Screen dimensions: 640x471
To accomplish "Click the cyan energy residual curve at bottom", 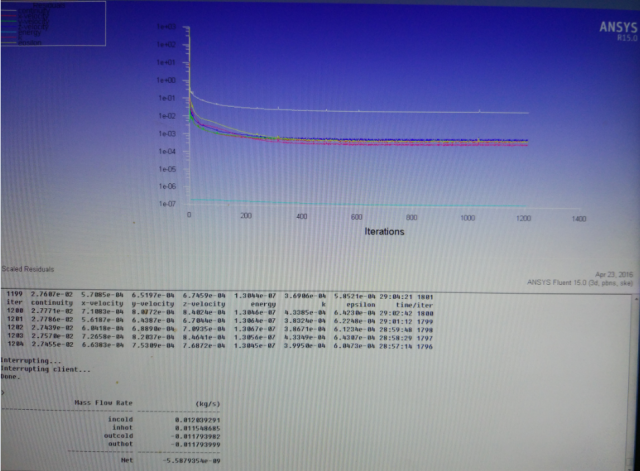I will [x=400, y=202].
